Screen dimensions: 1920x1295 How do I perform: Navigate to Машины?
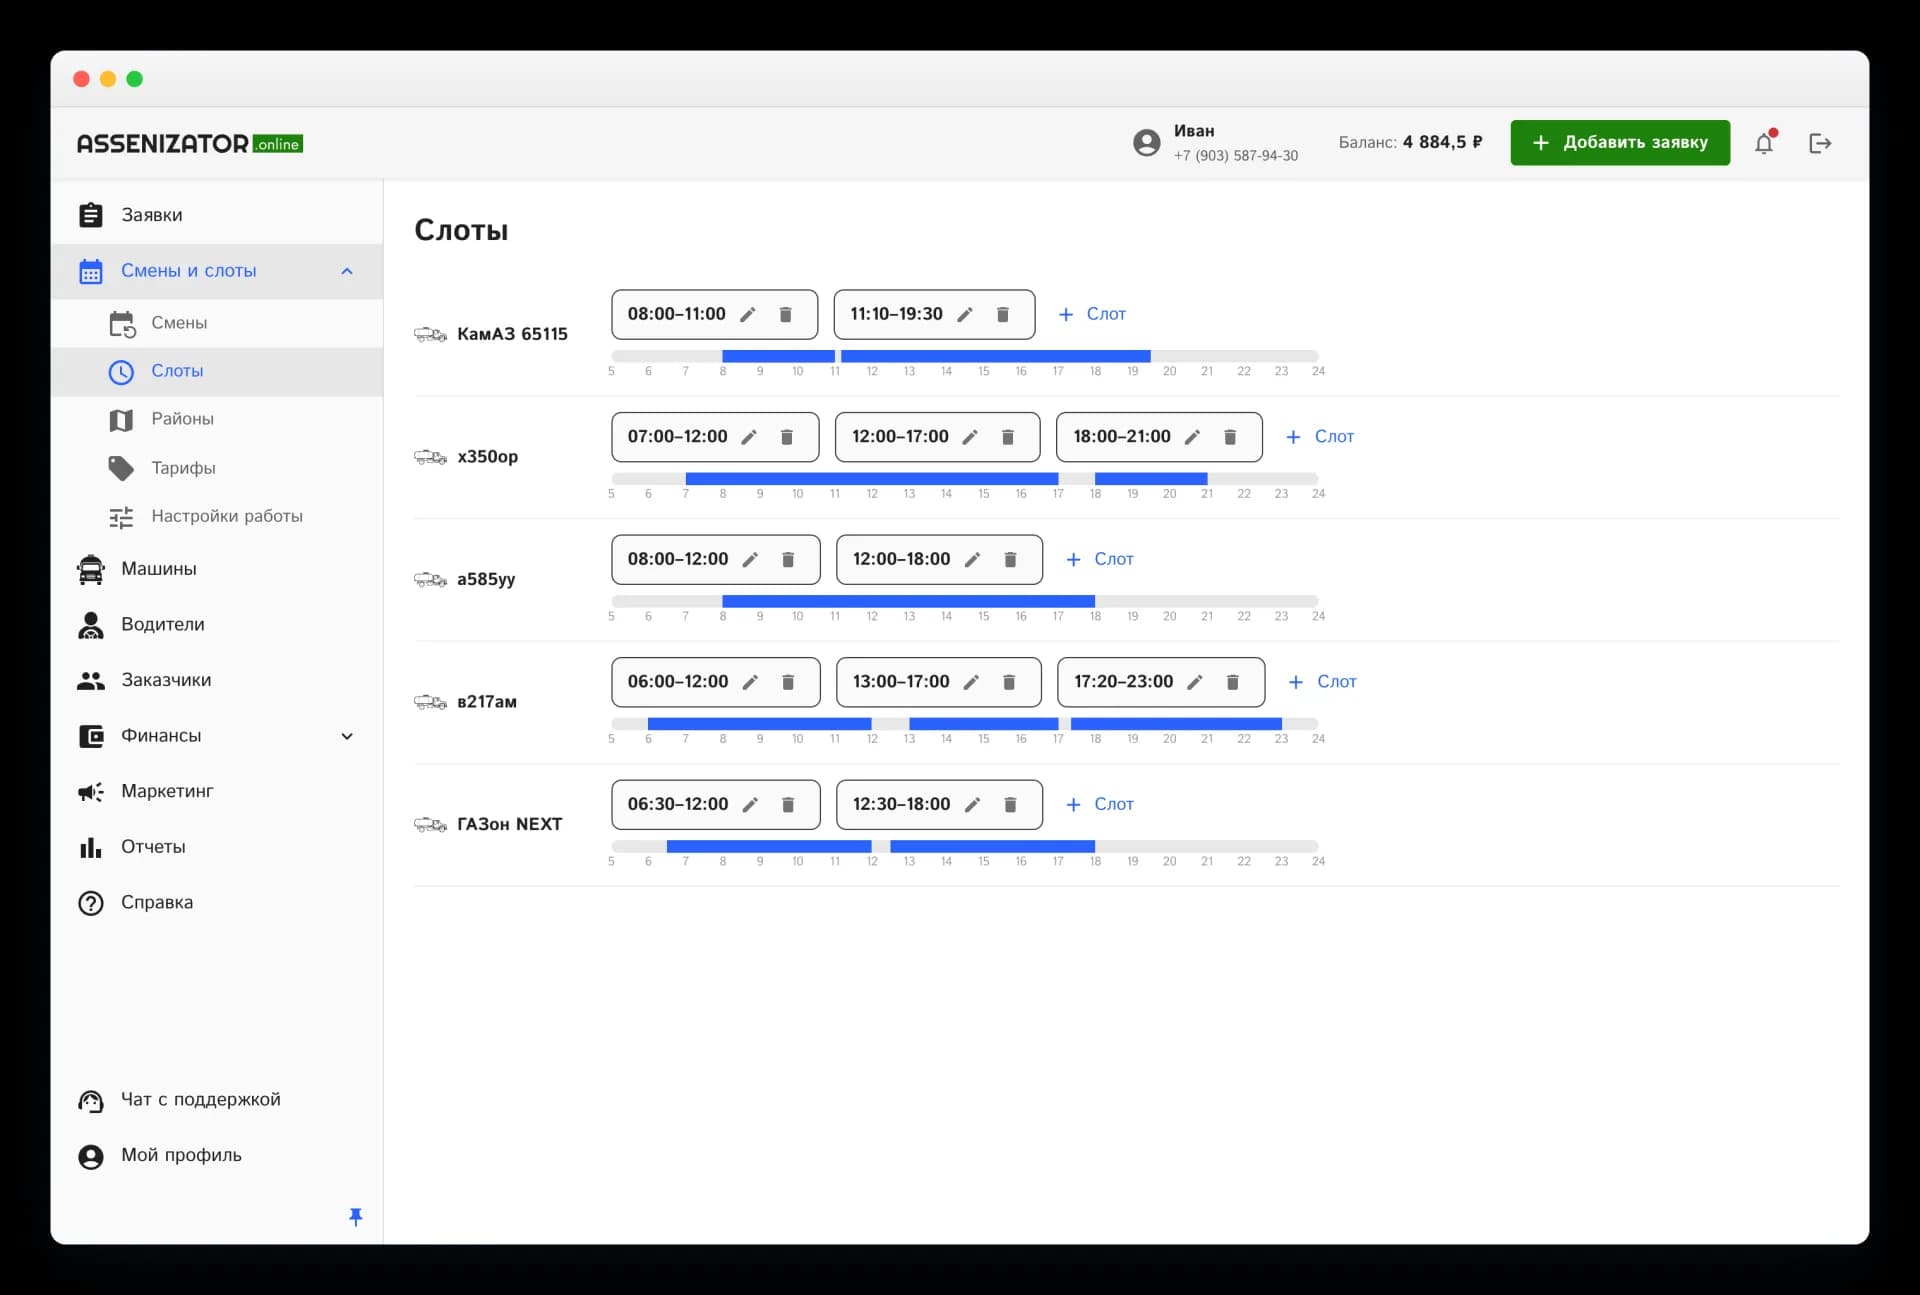pos(217,569)
